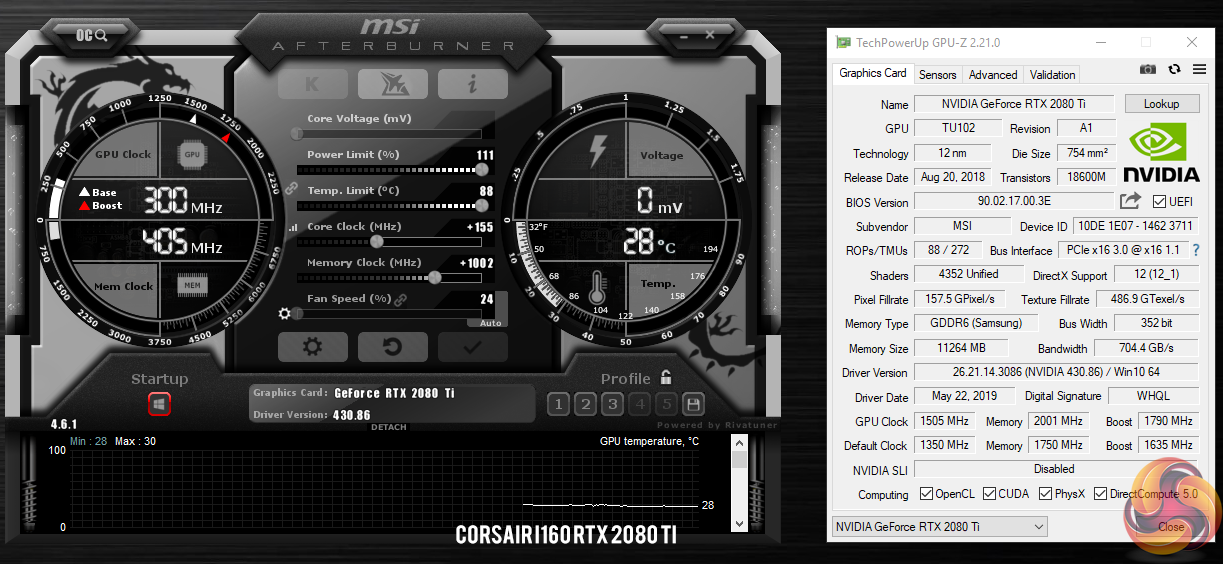Click the MSI dragon-logo button
This screenshot has width=1223, height=564.
(x=392, y=84)
